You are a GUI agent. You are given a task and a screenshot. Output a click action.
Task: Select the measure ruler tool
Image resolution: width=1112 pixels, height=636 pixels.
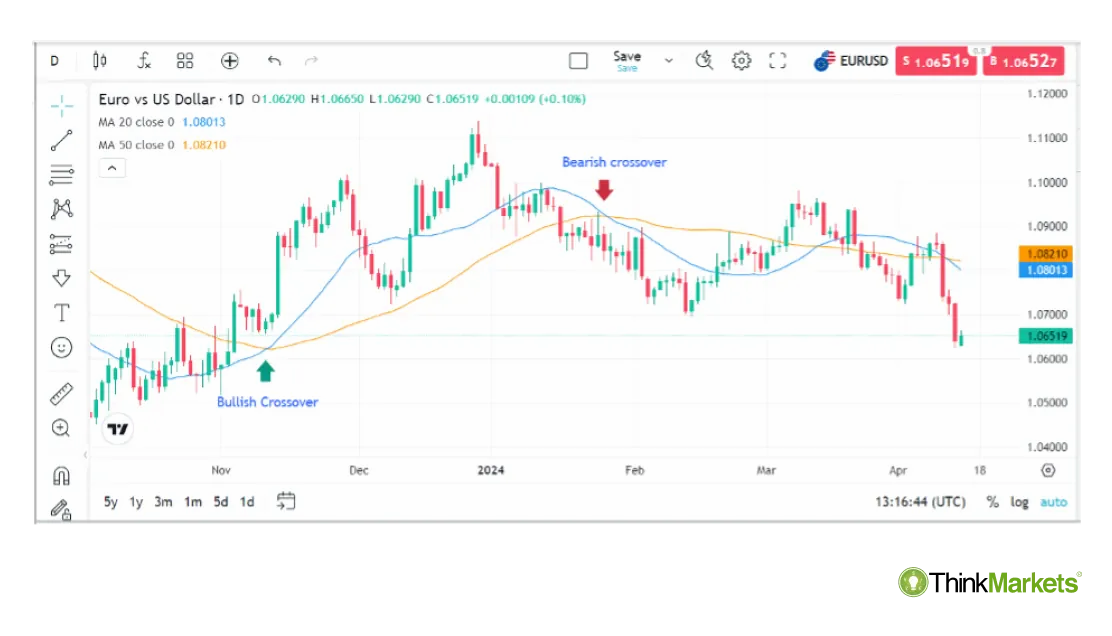(61, 392)
